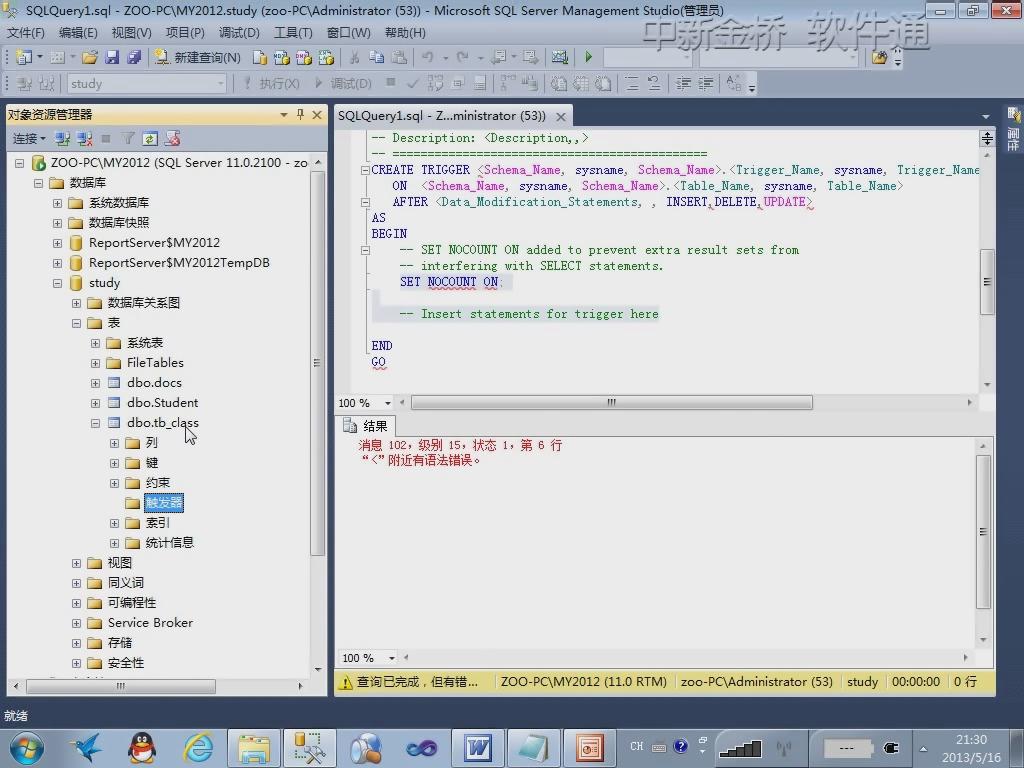The width and height of the screenshot is (1024, 768).
Task: Click the New Project toolbar icon
Action: click(24, 57)
